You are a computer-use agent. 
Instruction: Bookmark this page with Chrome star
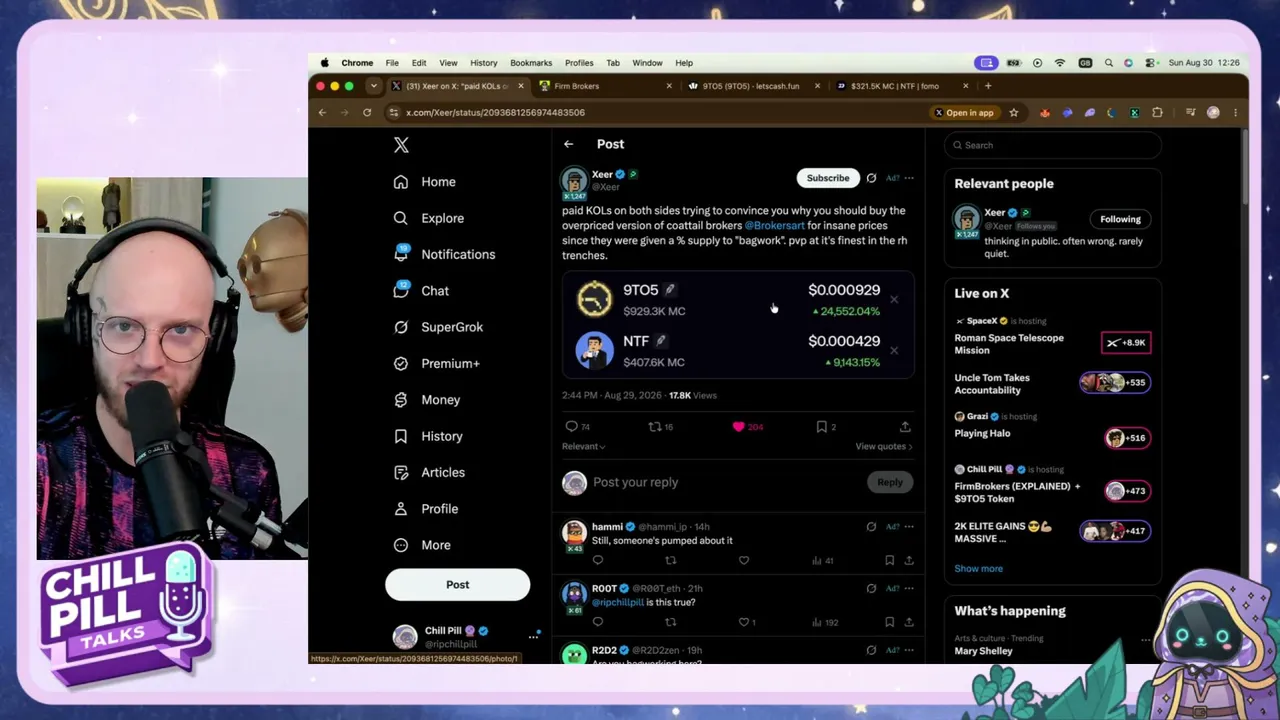click(1014, 113)
